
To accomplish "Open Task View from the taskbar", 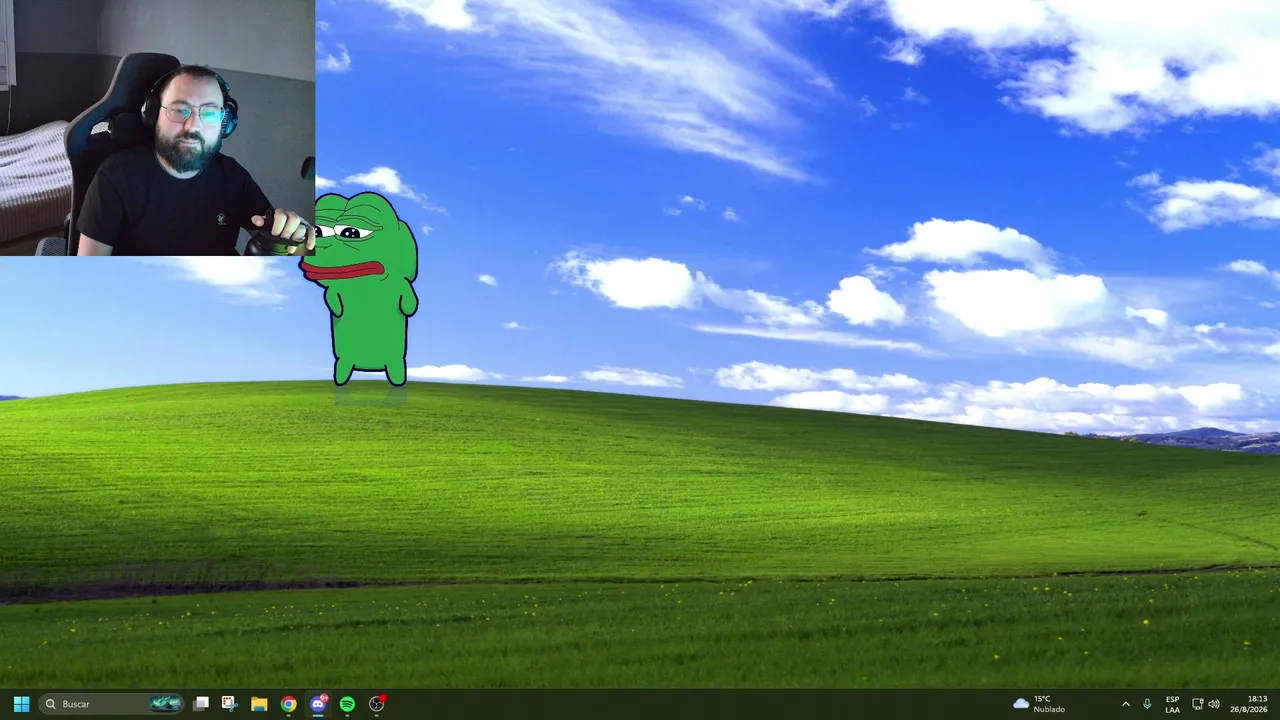I will pos(201,704).
